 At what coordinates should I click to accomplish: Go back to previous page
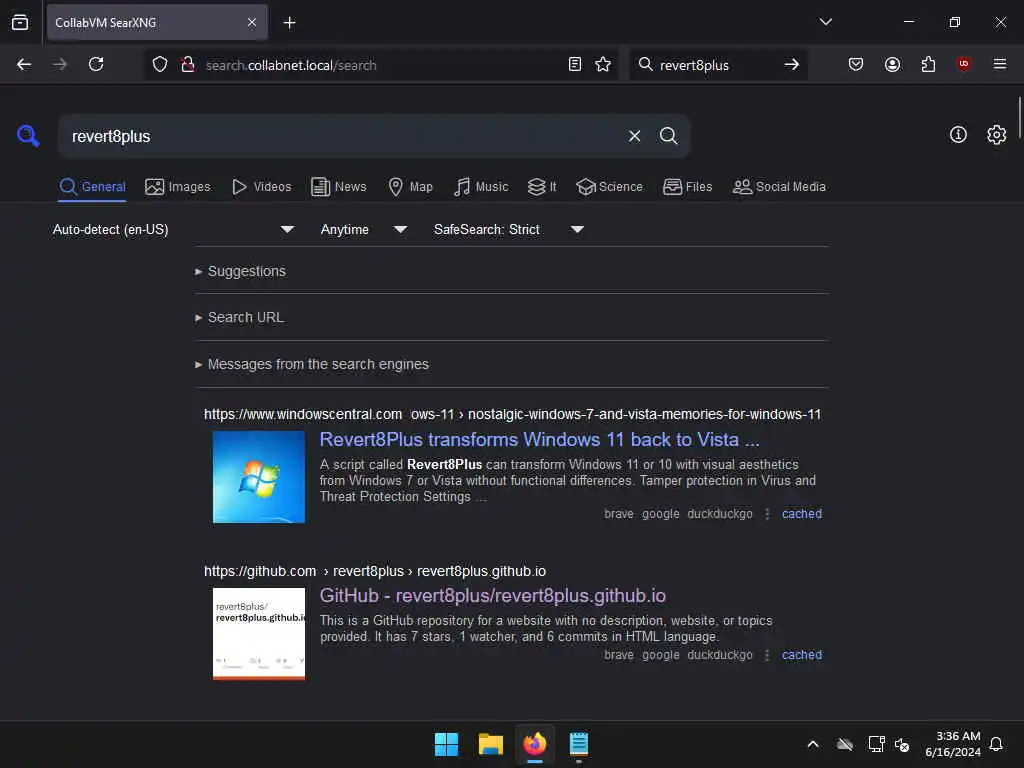[24, 64]
